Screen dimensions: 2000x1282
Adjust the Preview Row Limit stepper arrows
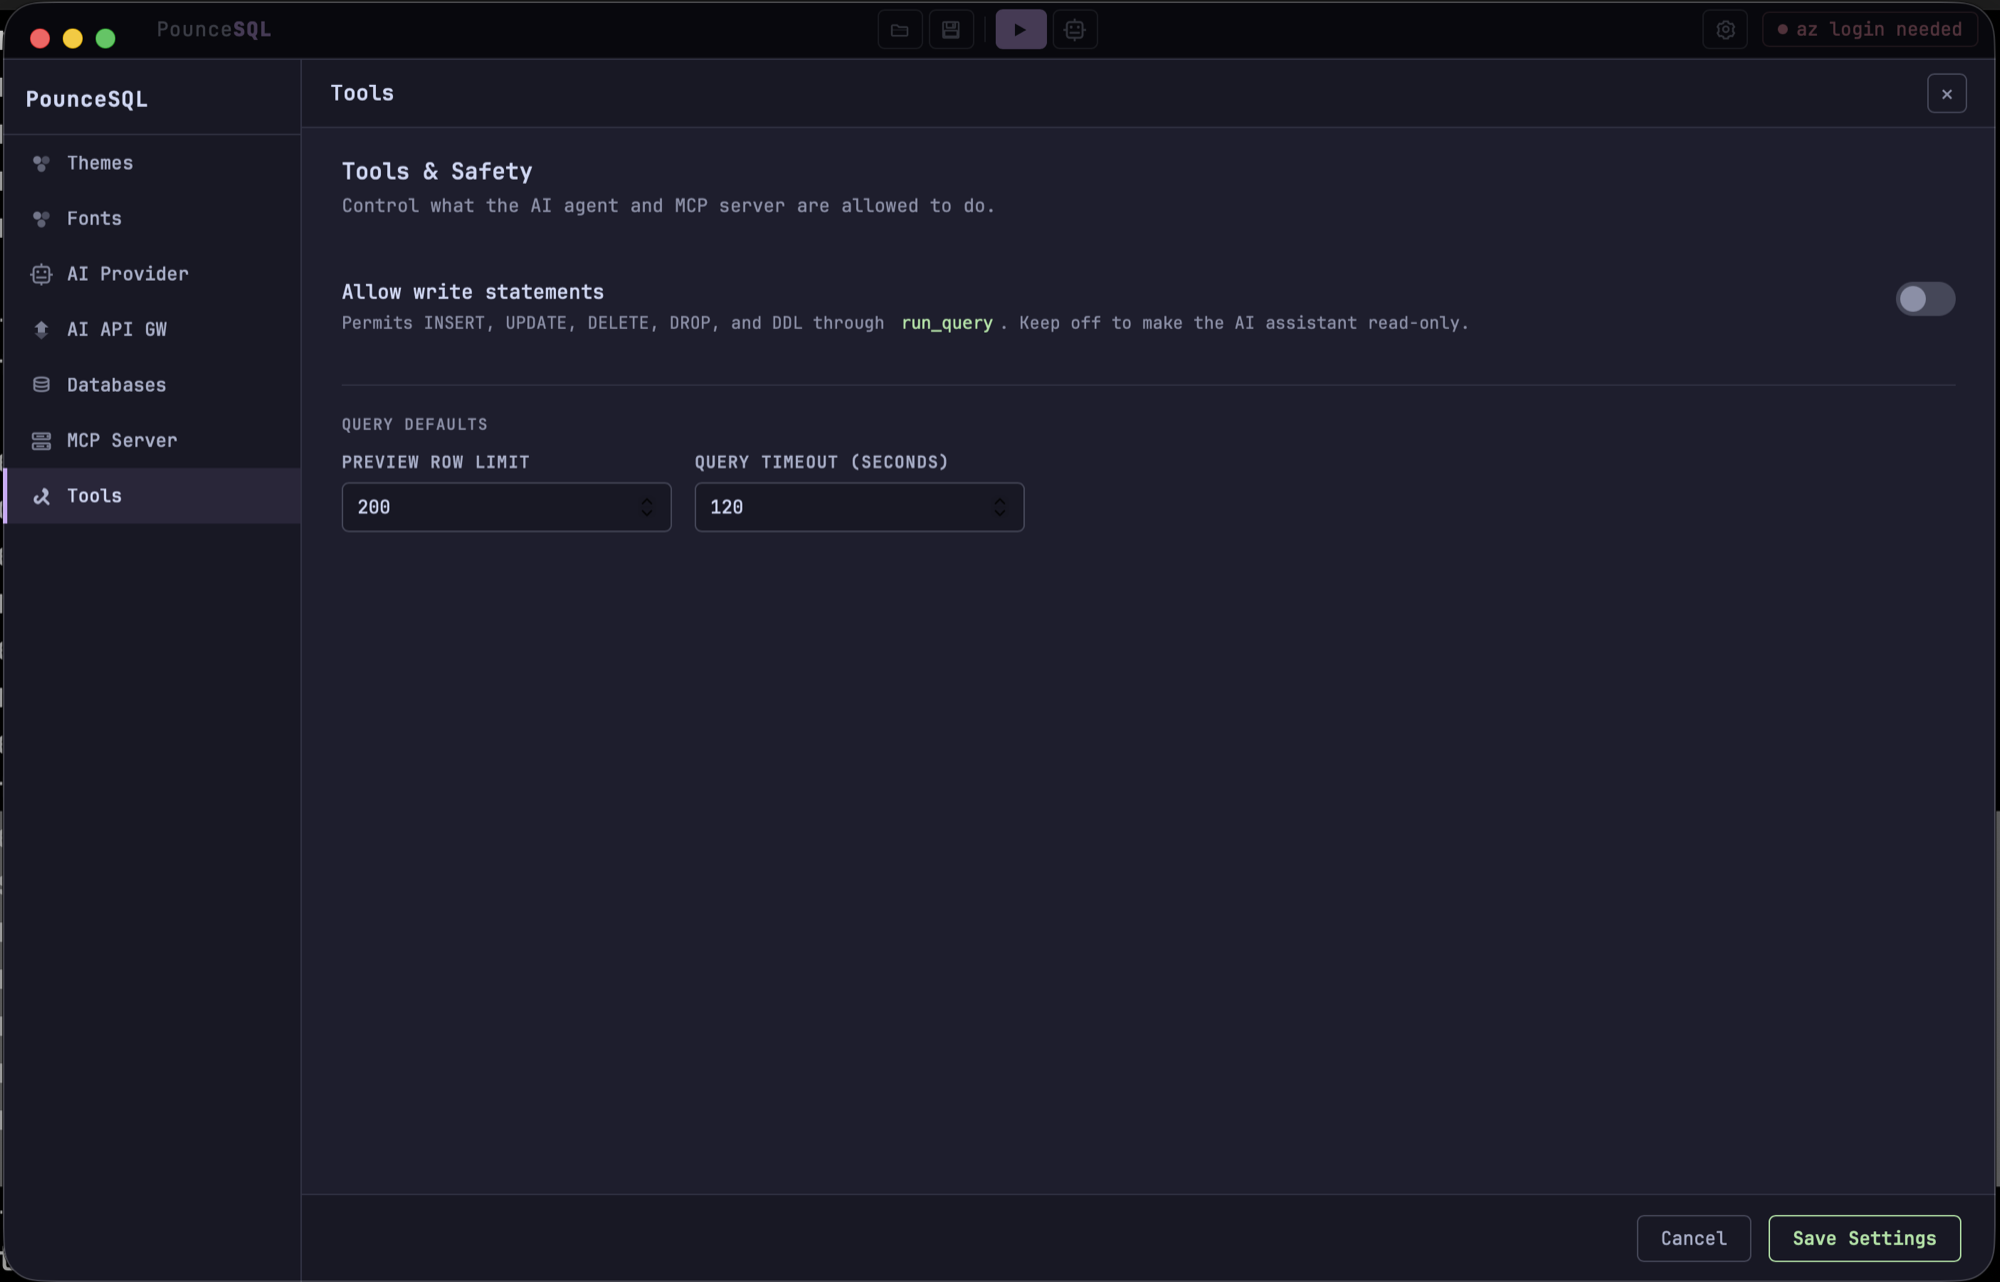[x=647, y=507]
